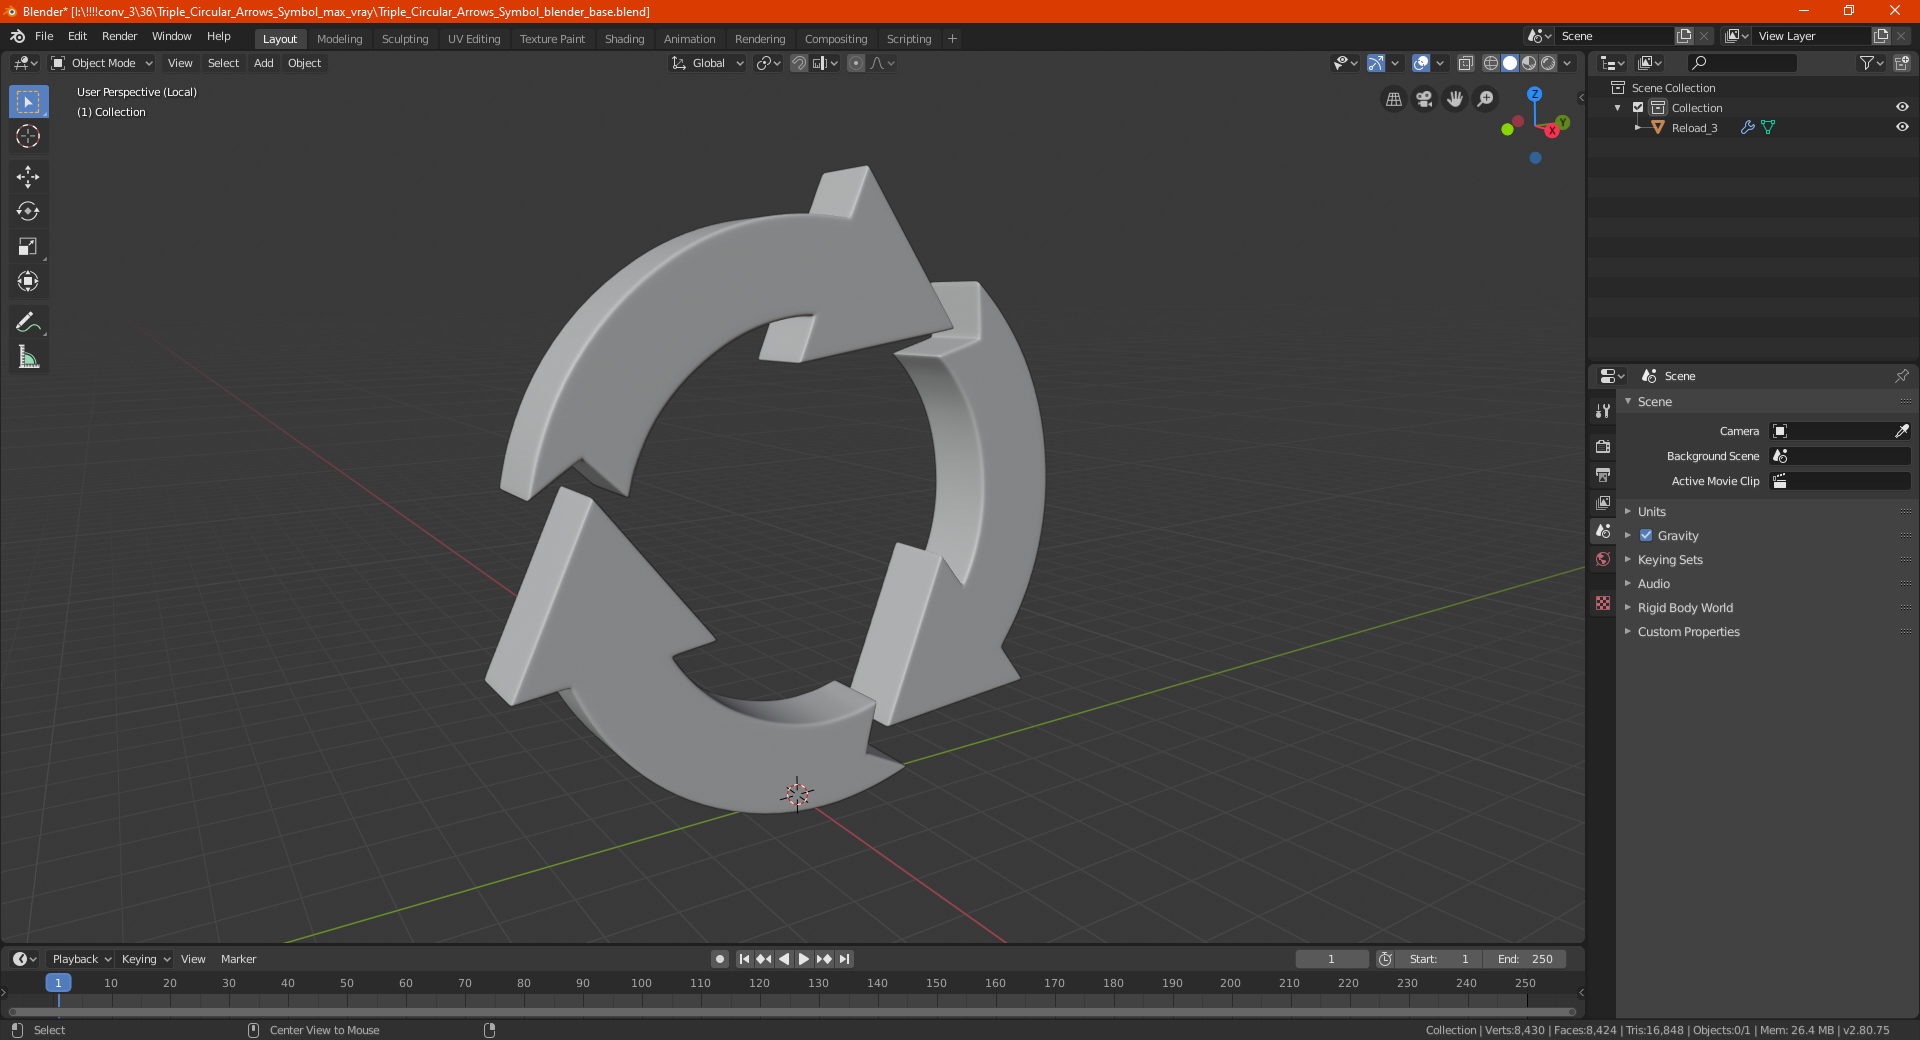The width and height of the screenshot is (1920, 1040).
Task: Open Render properties tab
Action: [1603, 446]
